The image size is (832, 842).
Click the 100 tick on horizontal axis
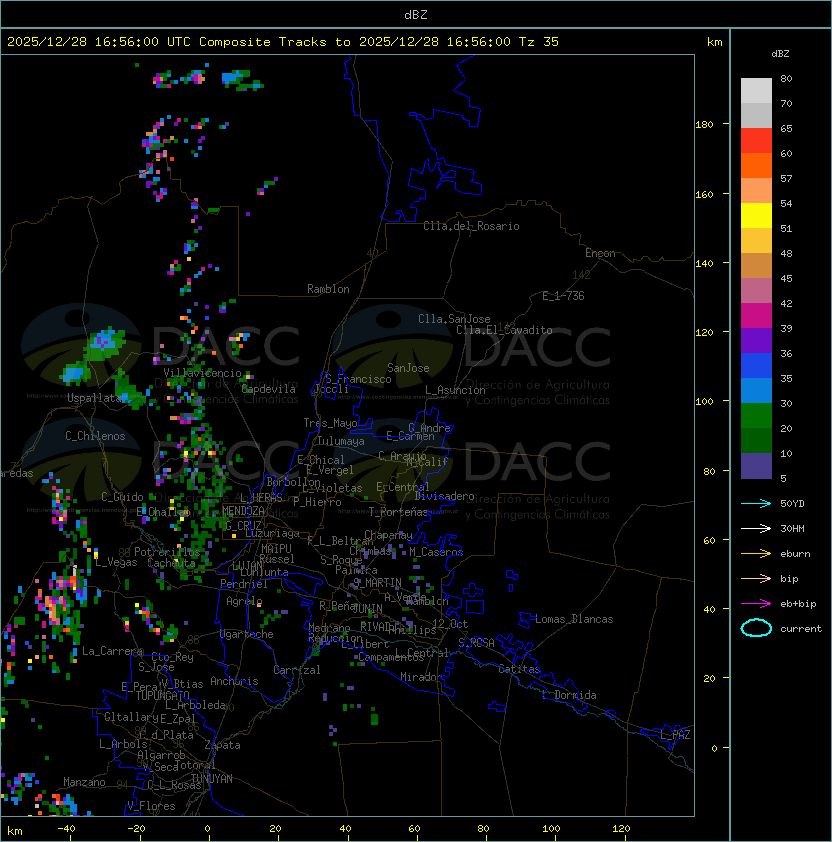pos(551,829)
